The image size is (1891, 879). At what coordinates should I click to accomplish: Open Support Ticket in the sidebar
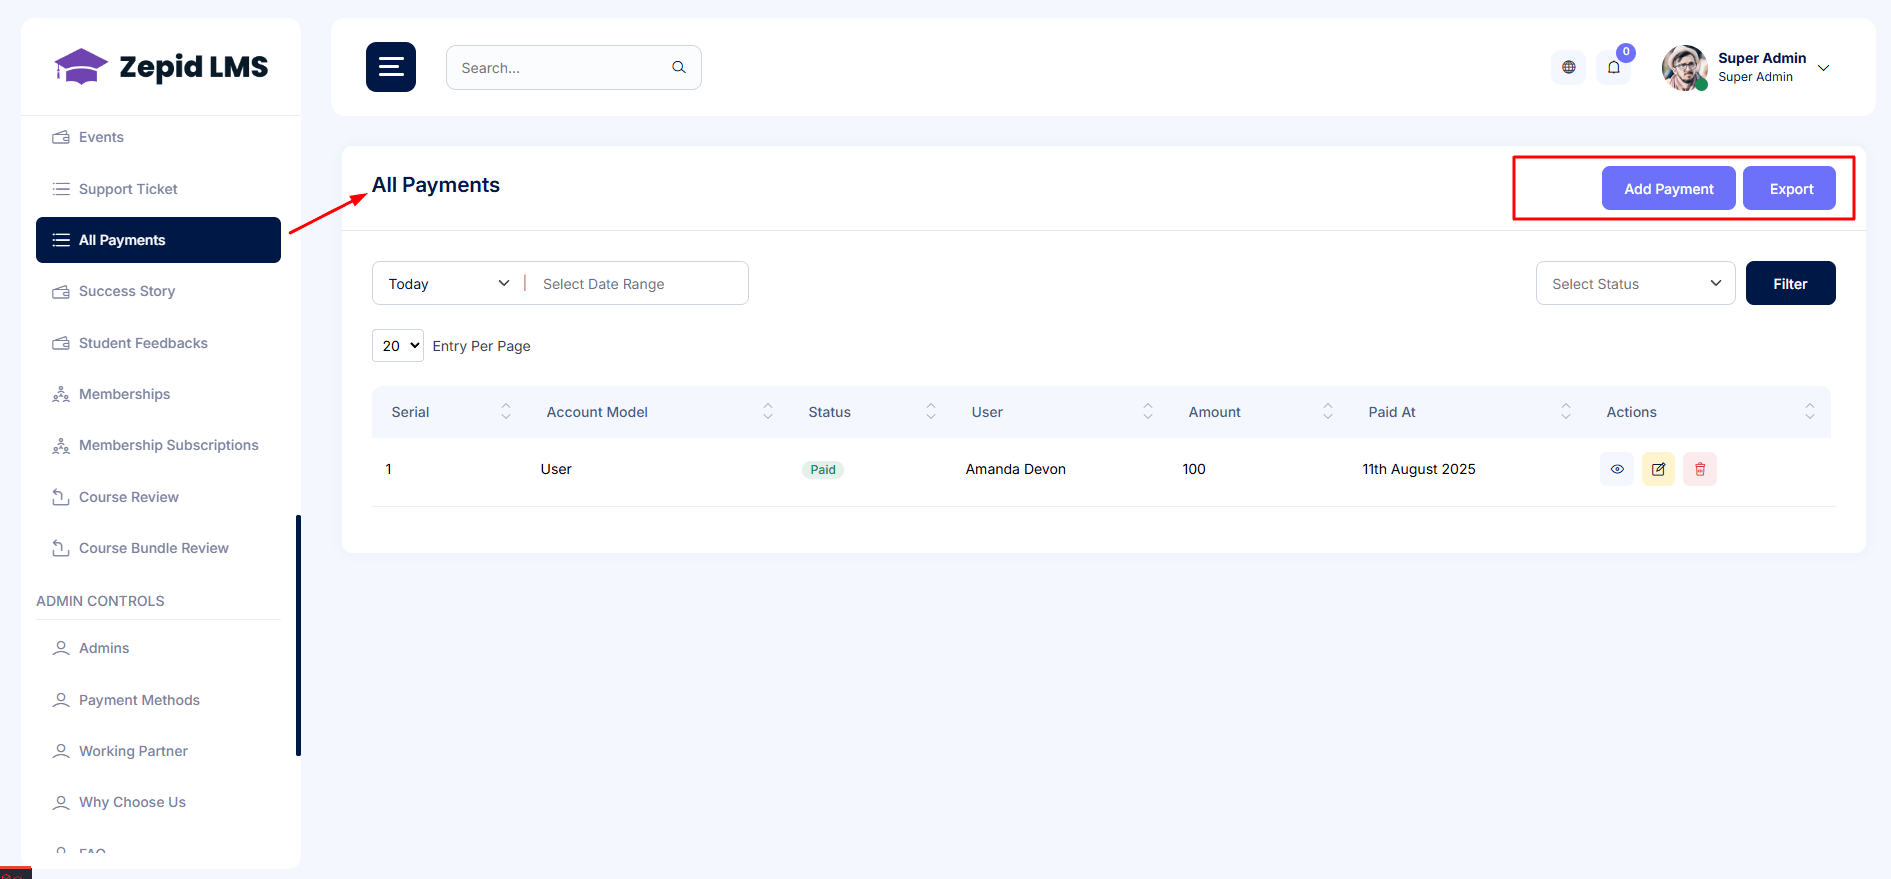pos(158,189)
